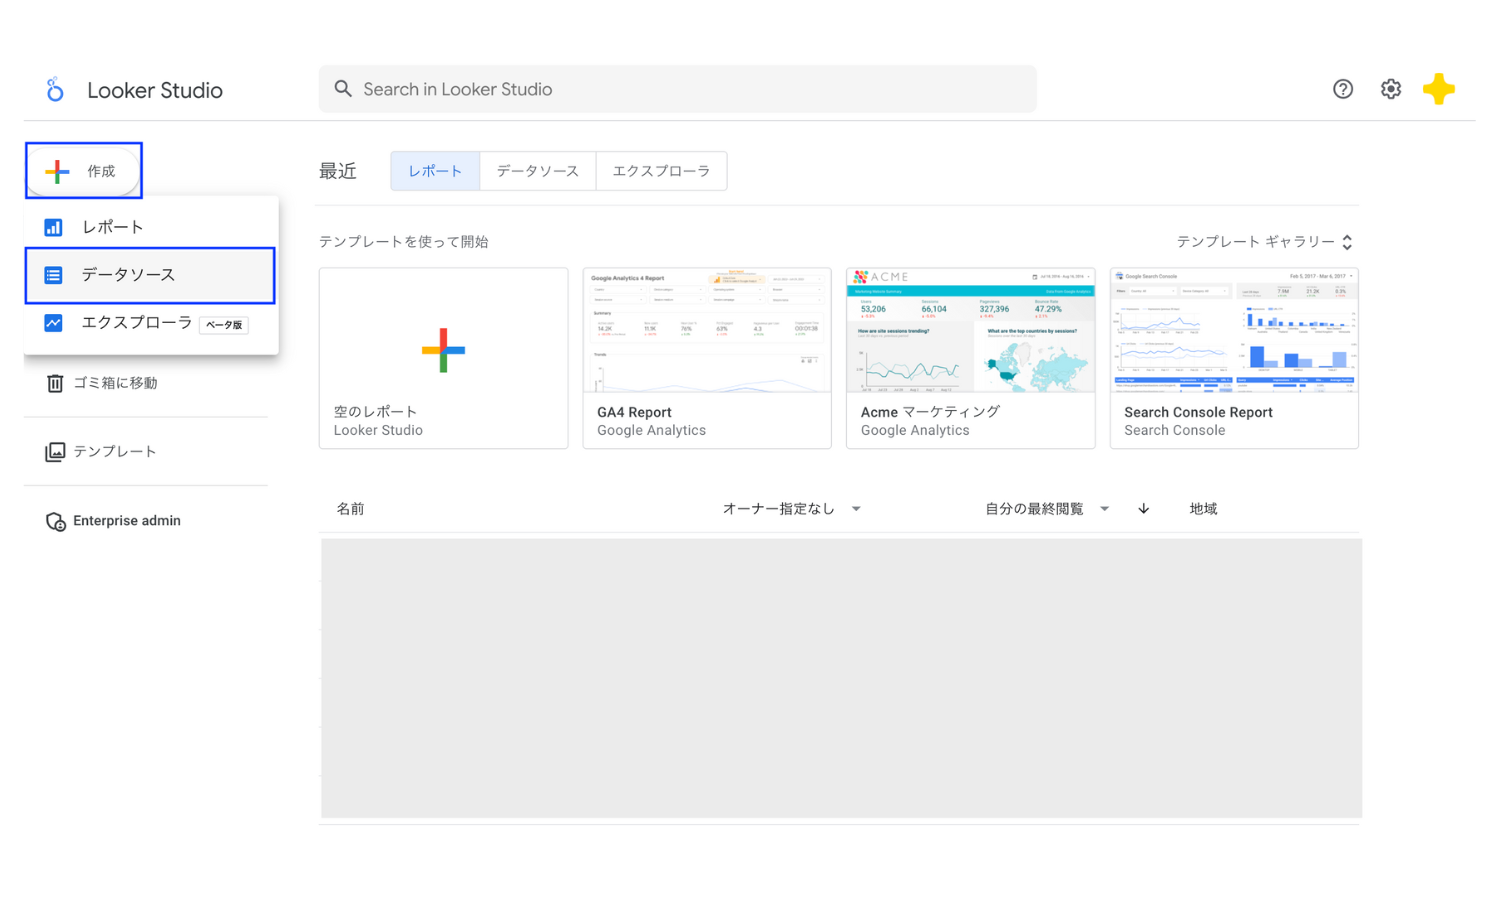This screenshot has width=1500, height=900.
Task: Select the レポート icon in the create menu
Action: pyautogui.click(x=53, y=227)
